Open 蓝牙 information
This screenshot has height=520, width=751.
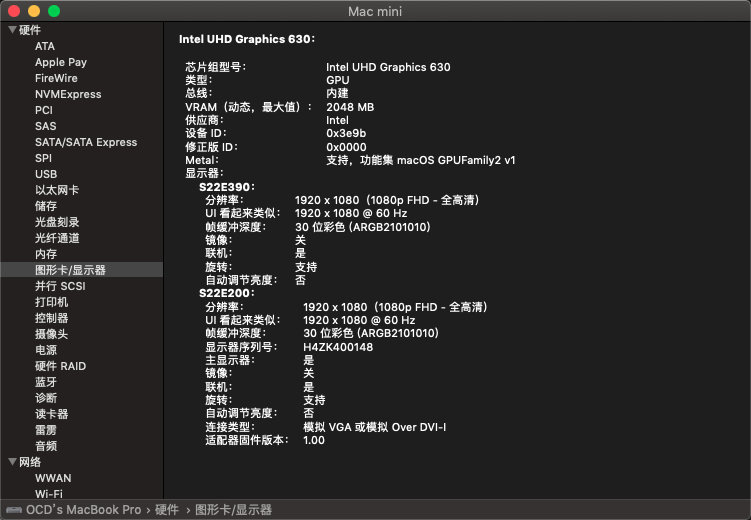coord(46,382)
